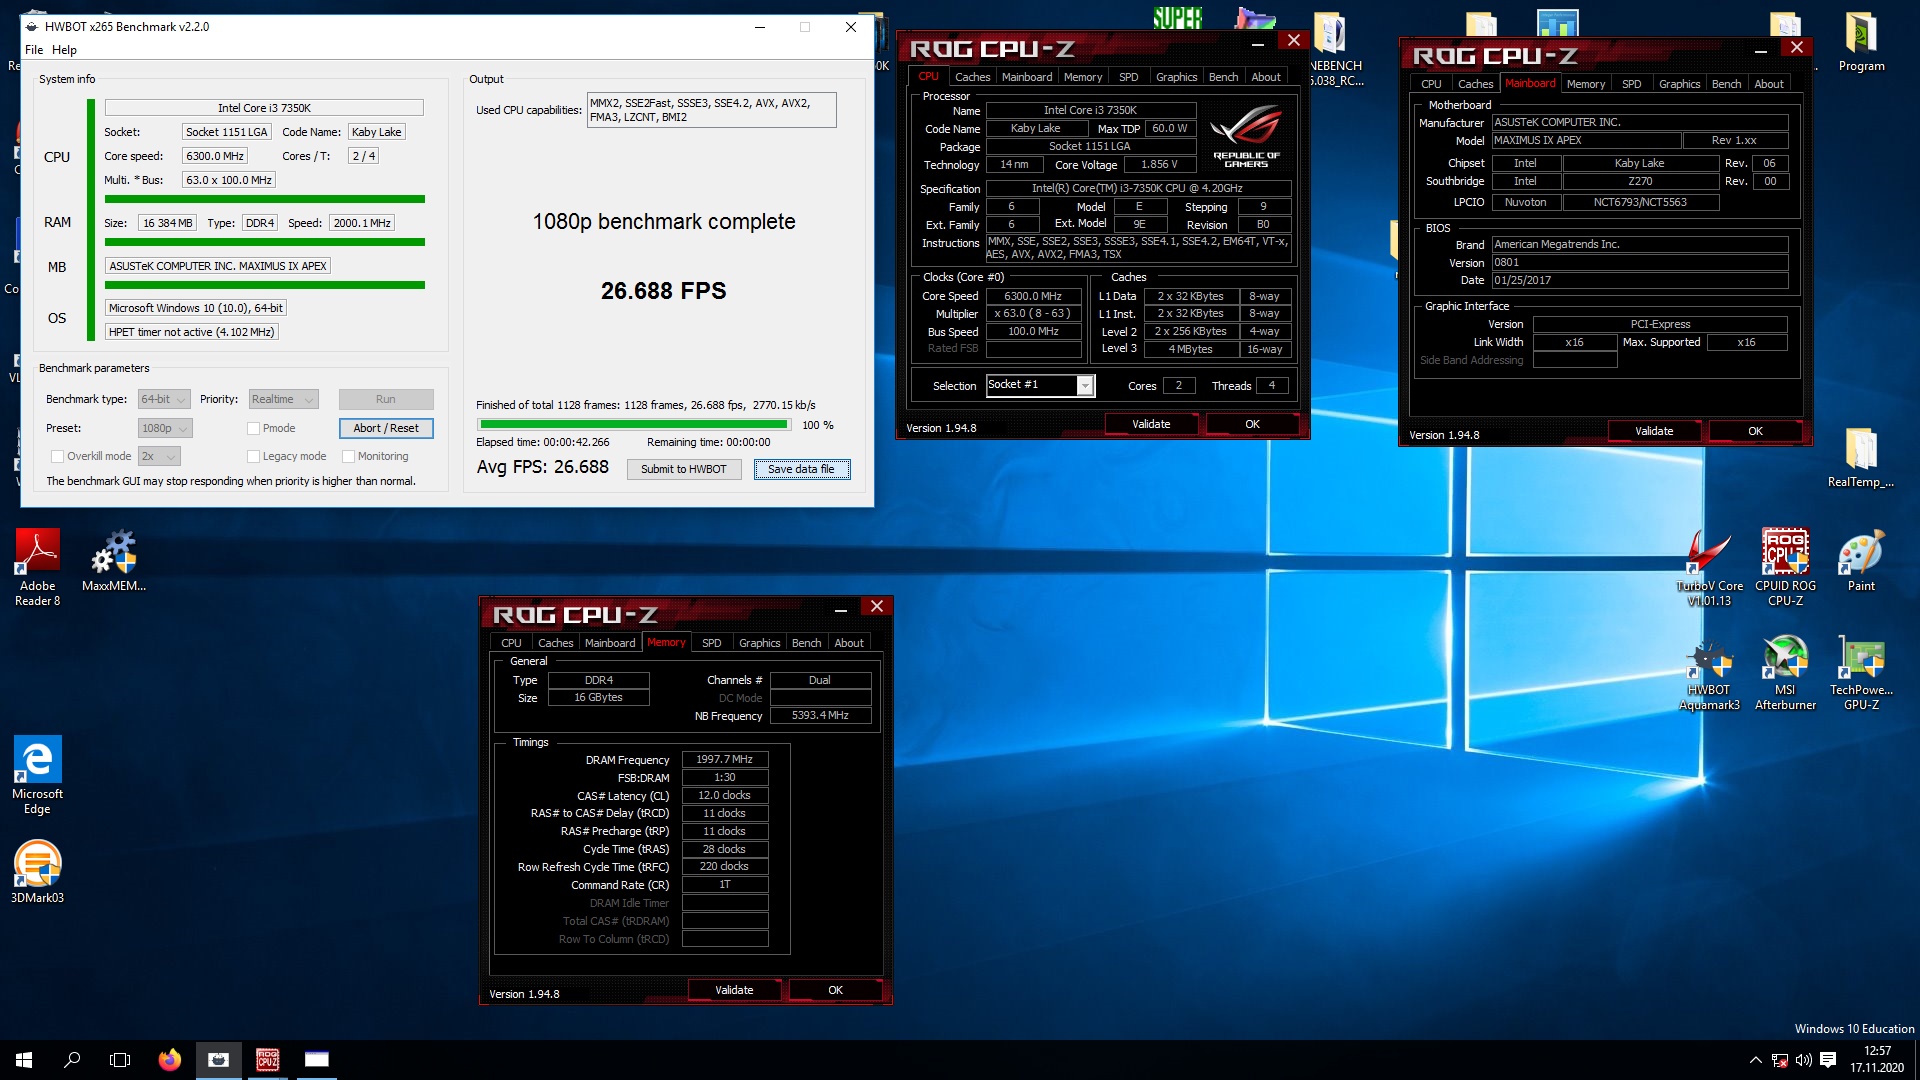Show hidden tray icons chevron
1920x1080 pixels.
1755,1060
